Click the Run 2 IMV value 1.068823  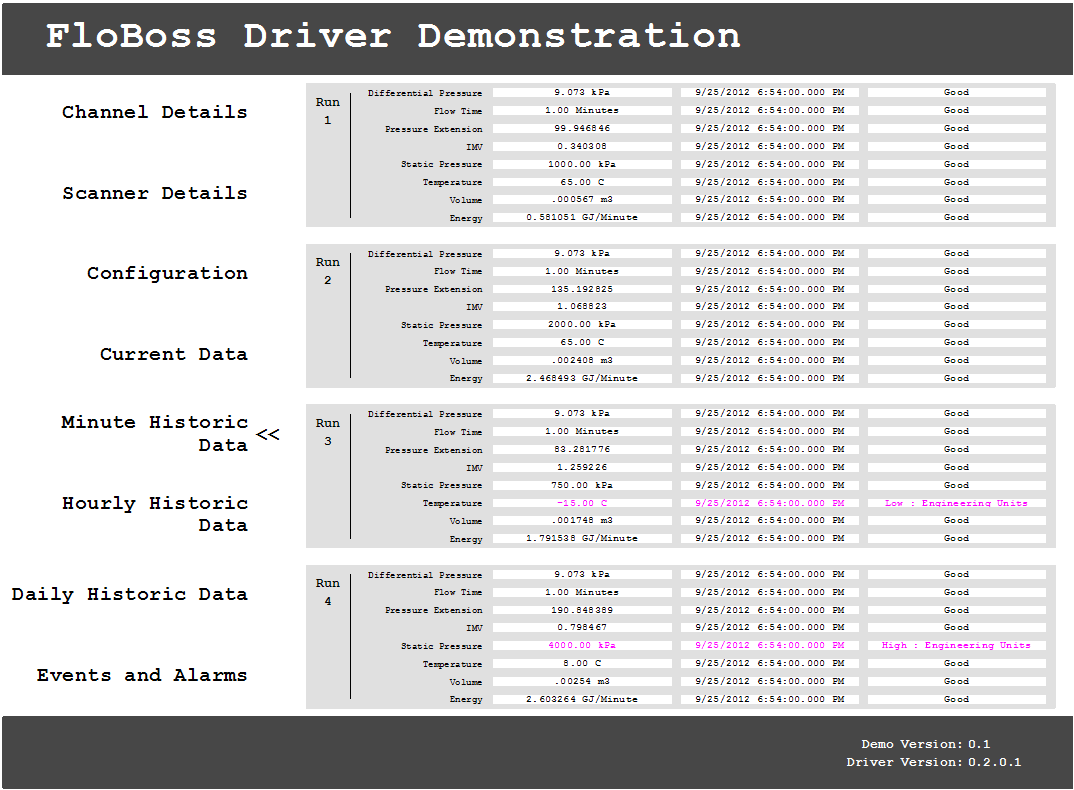tap(582, 306)
